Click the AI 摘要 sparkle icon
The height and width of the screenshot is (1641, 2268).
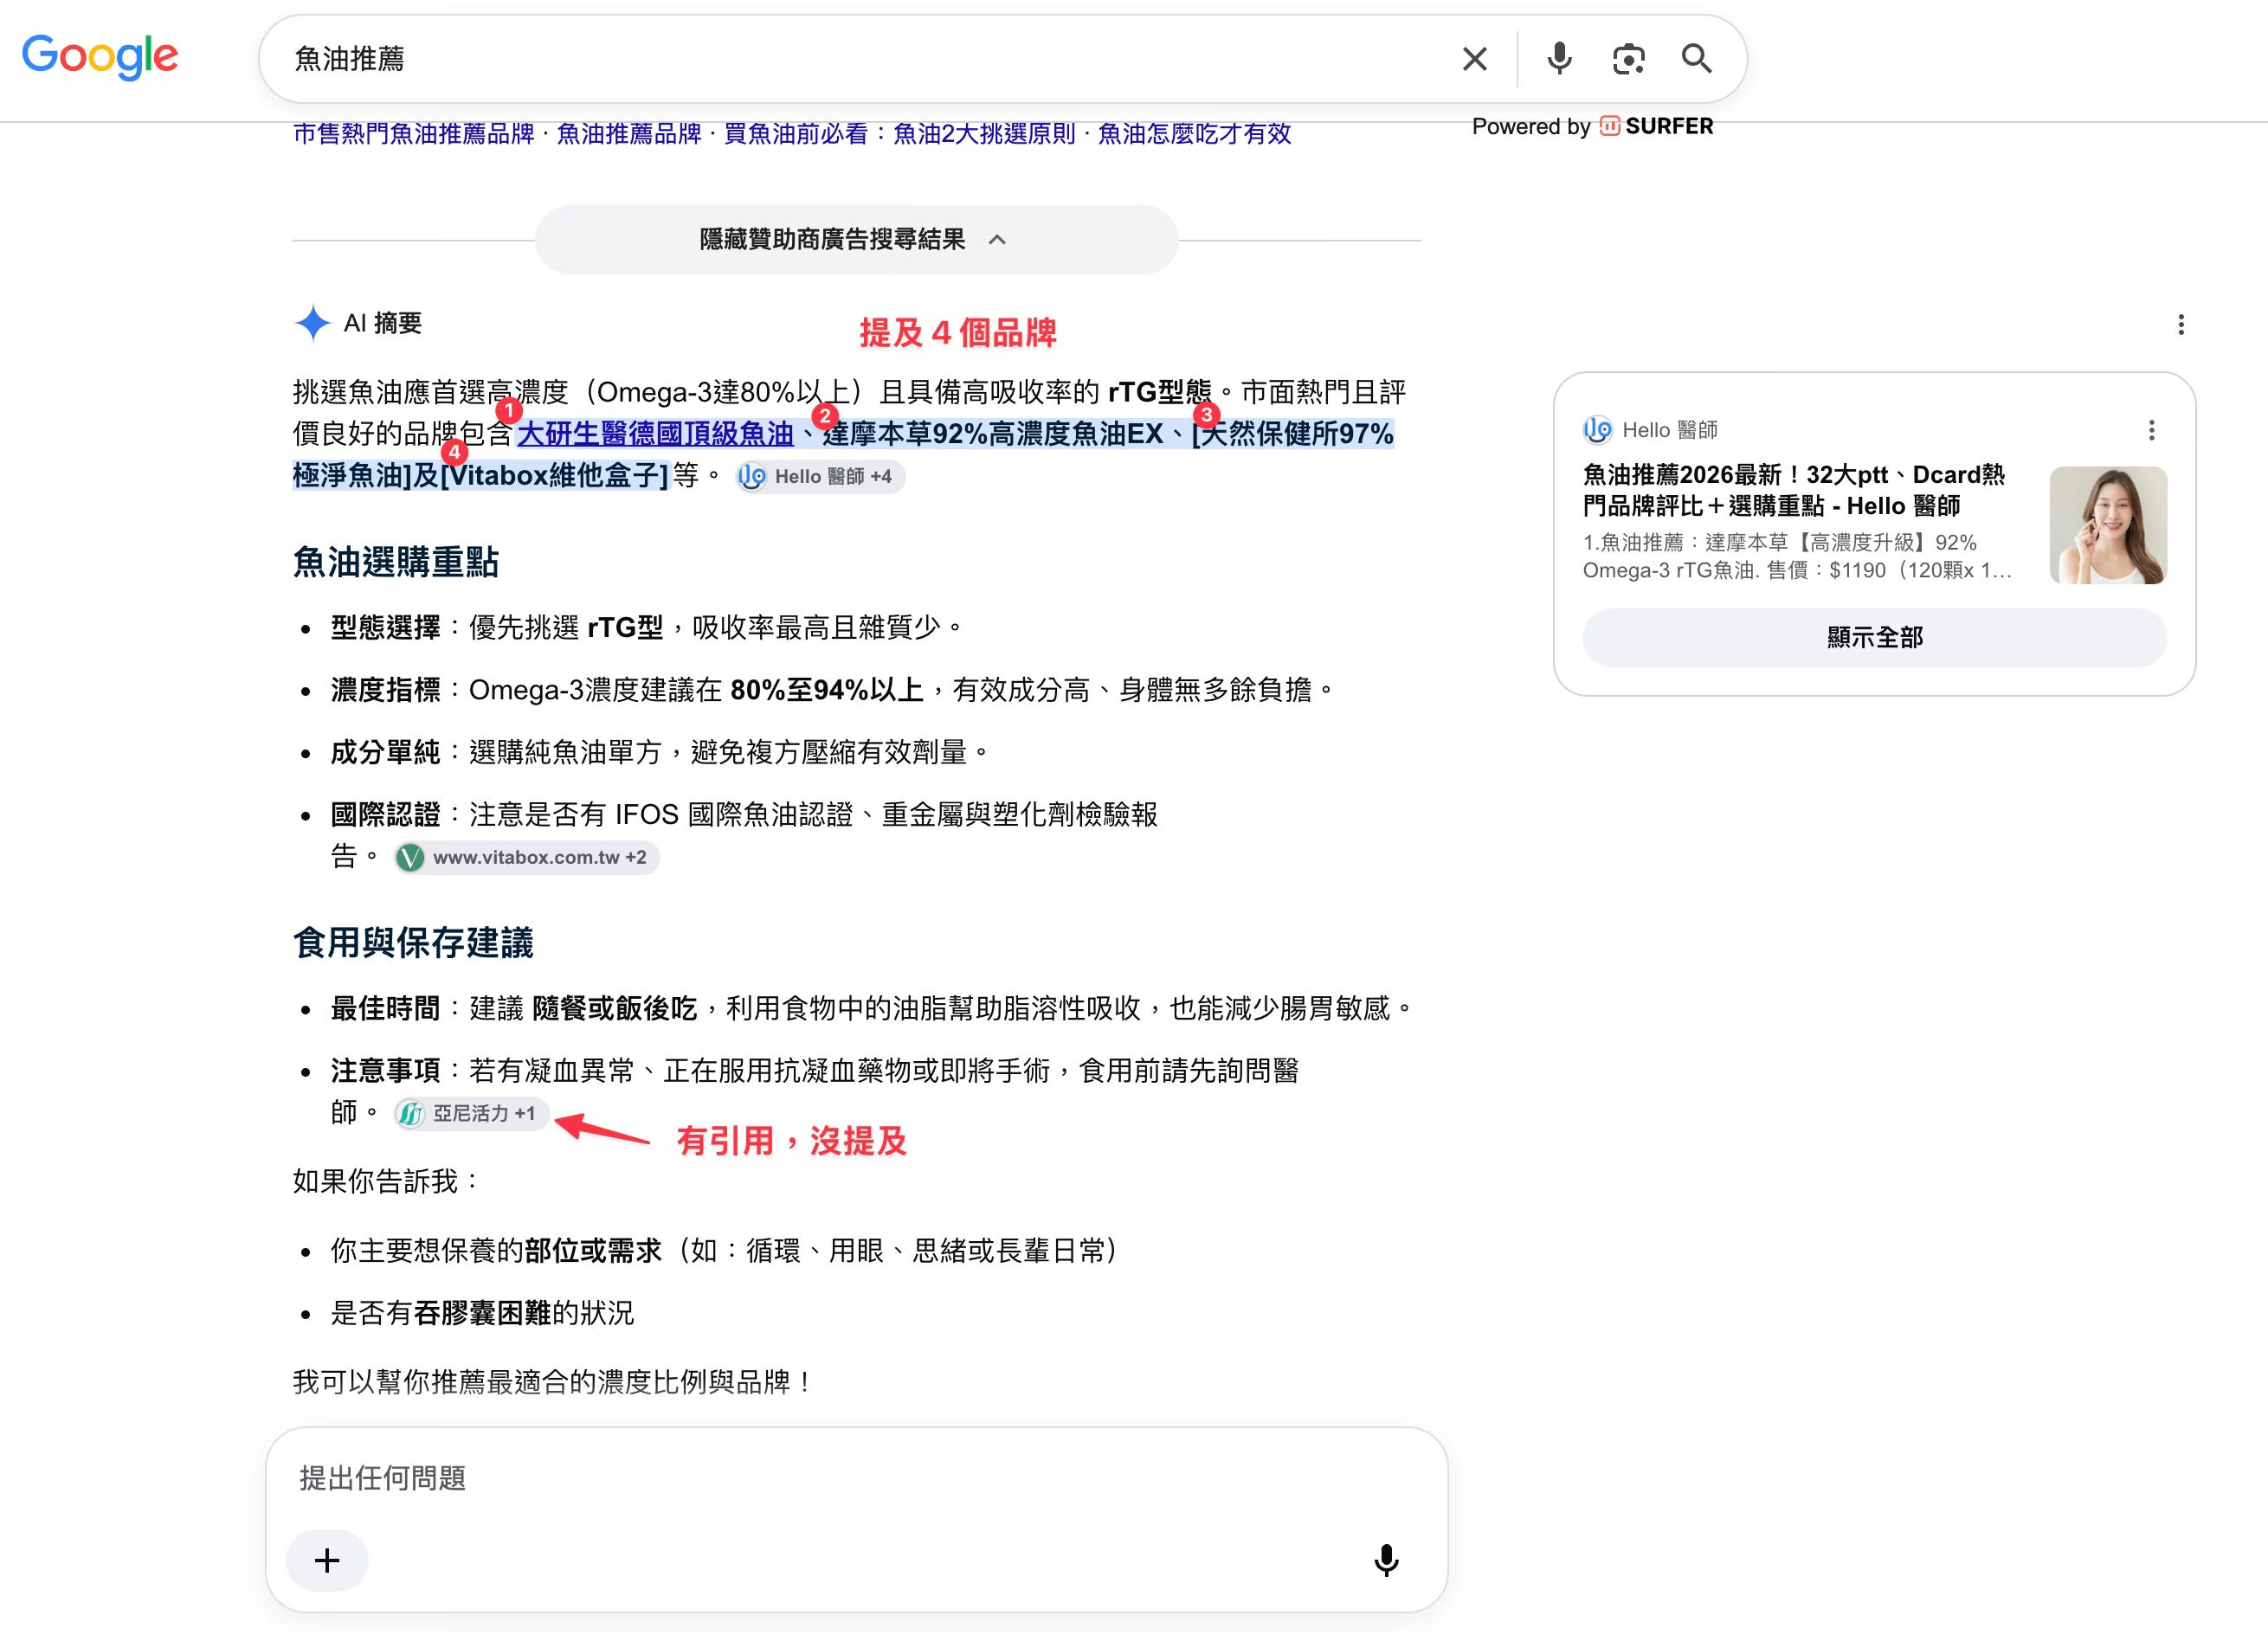point(313,323)
